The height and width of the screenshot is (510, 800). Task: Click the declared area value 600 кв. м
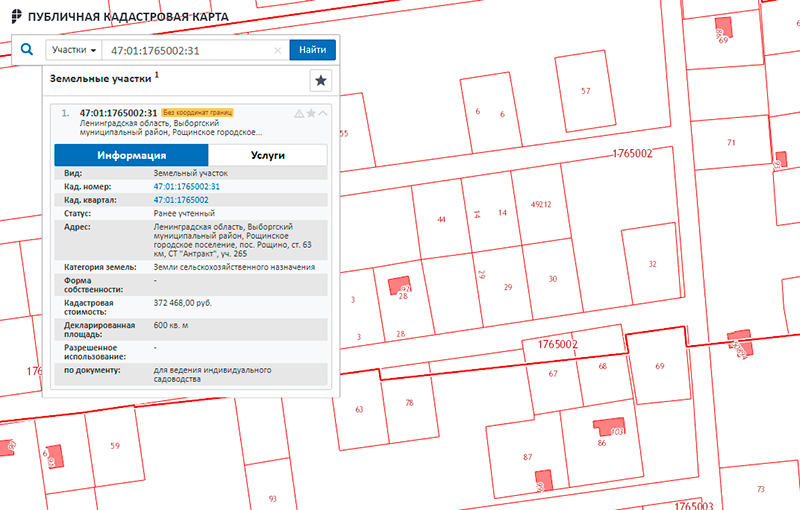pos(171,325)
